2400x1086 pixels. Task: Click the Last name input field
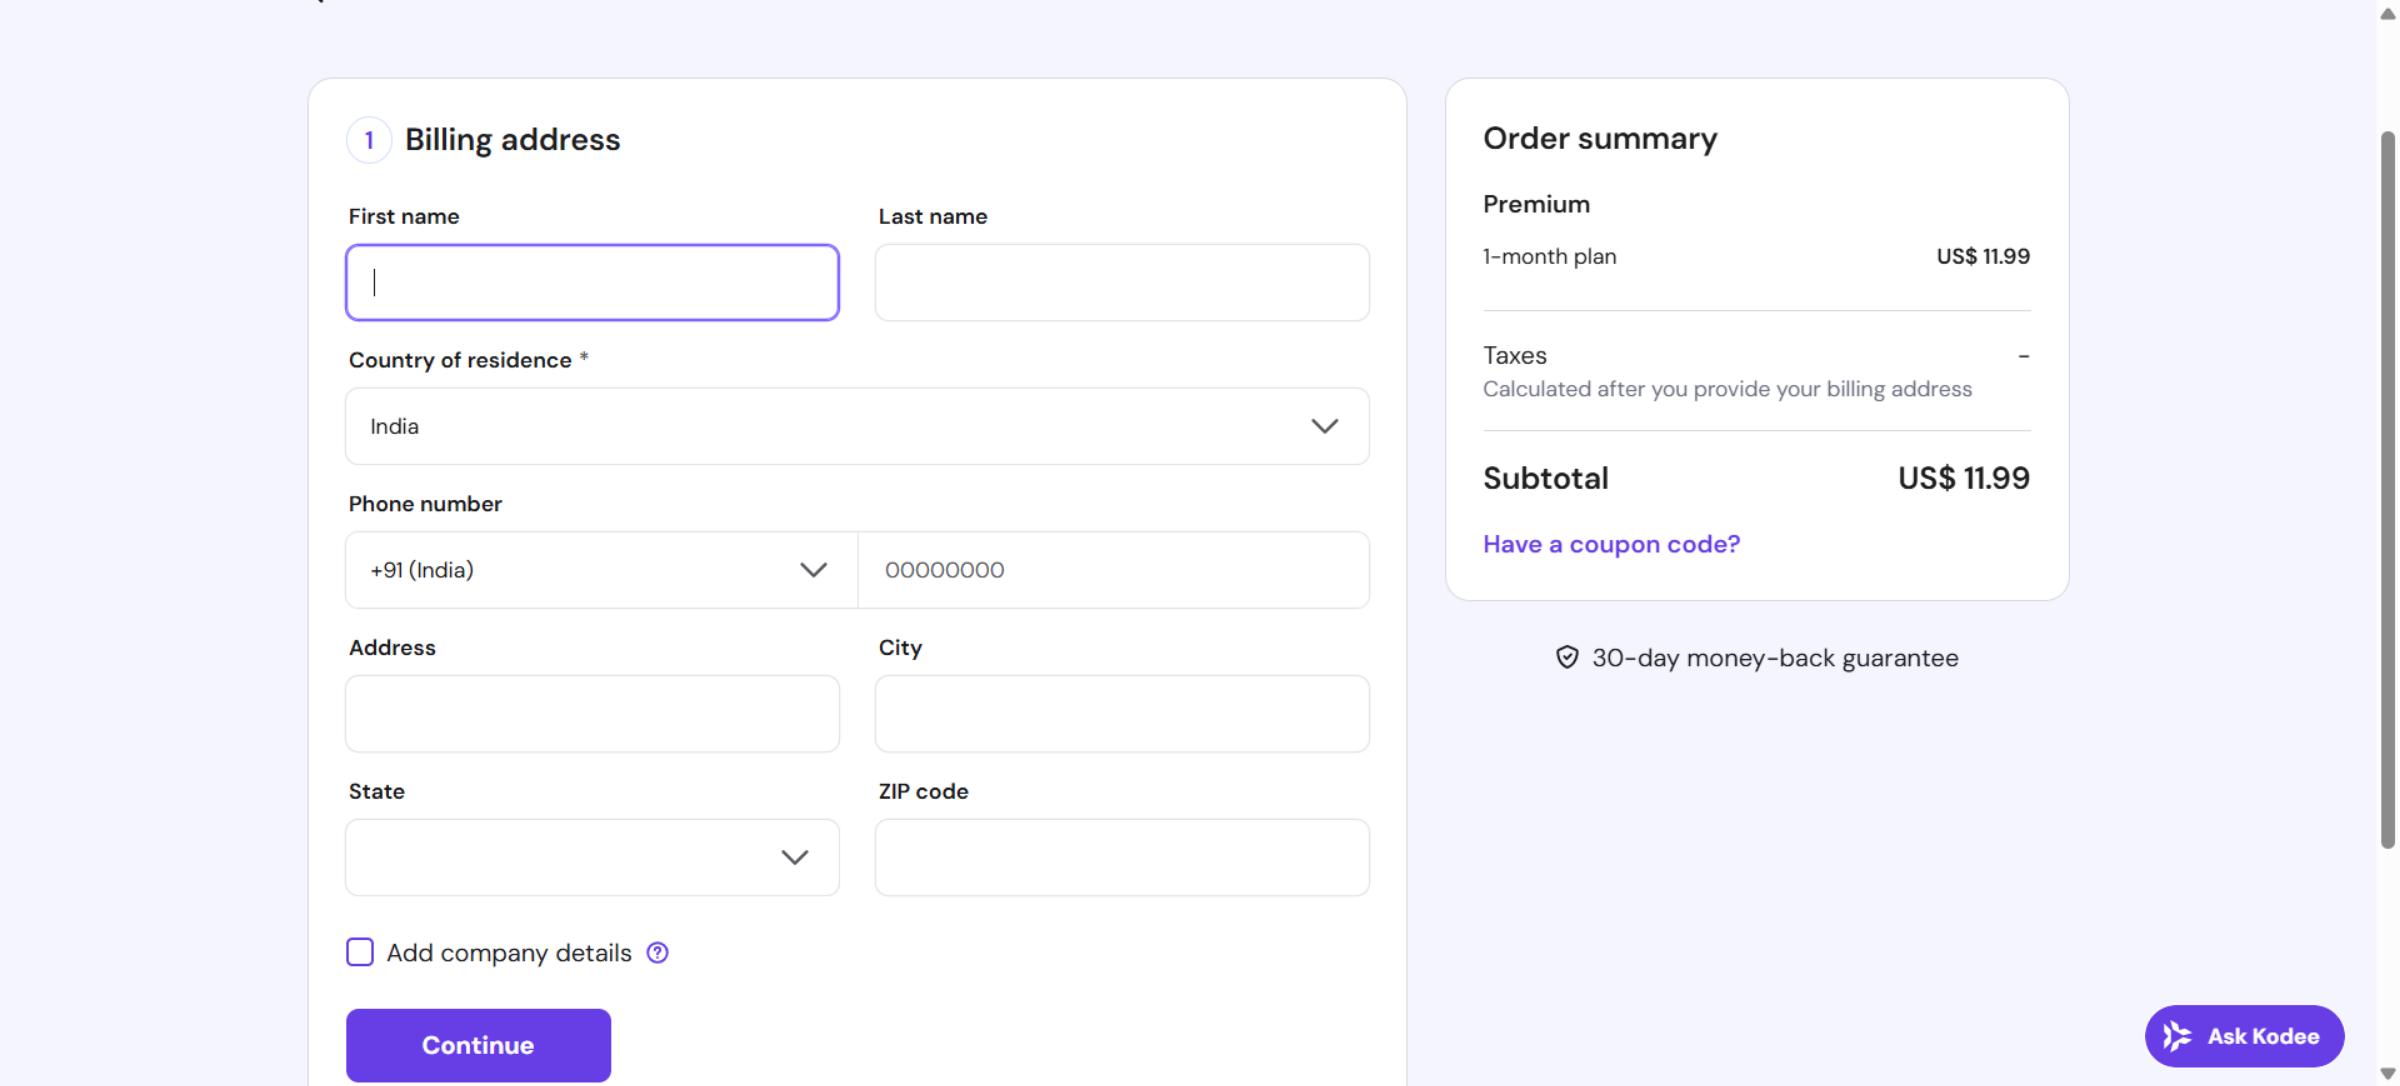pyautogui.click(x=1121, y=282)
